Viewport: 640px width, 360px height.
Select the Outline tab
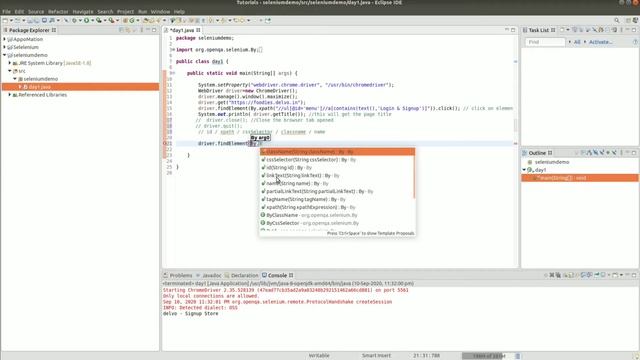pyautogui.click(x=537, y=153)
